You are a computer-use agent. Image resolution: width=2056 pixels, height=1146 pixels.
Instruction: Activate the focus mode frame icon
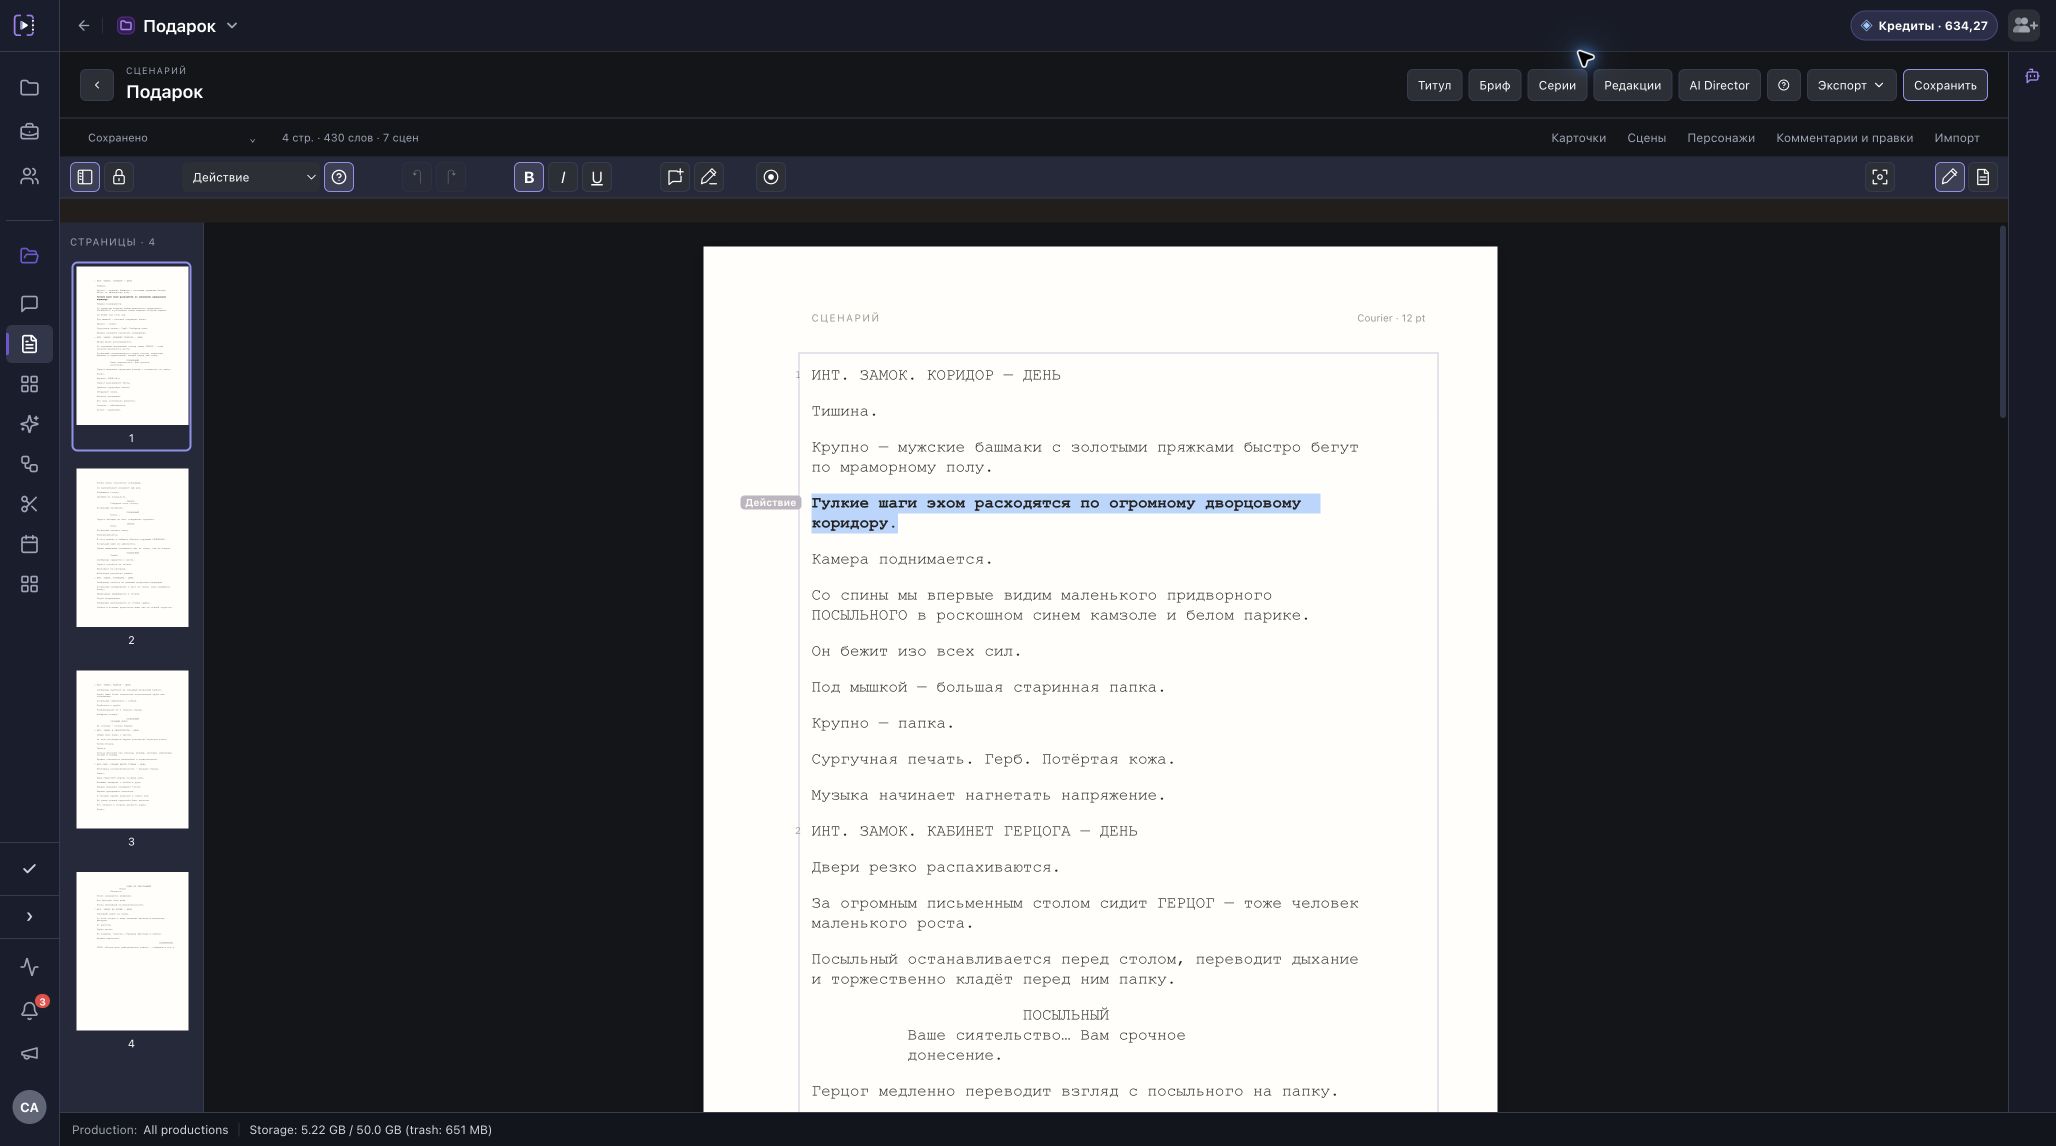tap(1880, 177)
